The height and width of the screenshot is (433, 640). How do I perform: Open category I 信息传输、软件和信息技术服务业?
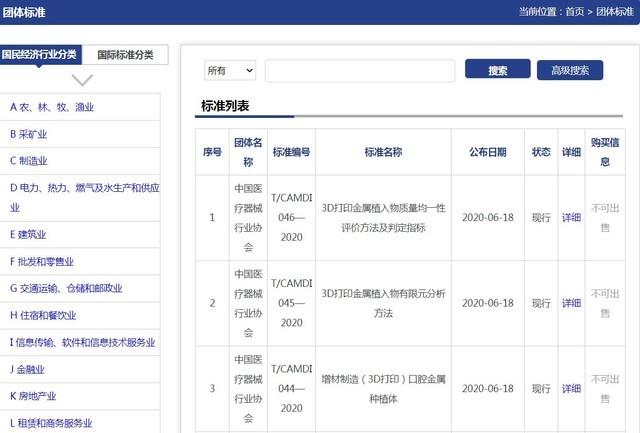pyautogui.click(x=82, y=342)
